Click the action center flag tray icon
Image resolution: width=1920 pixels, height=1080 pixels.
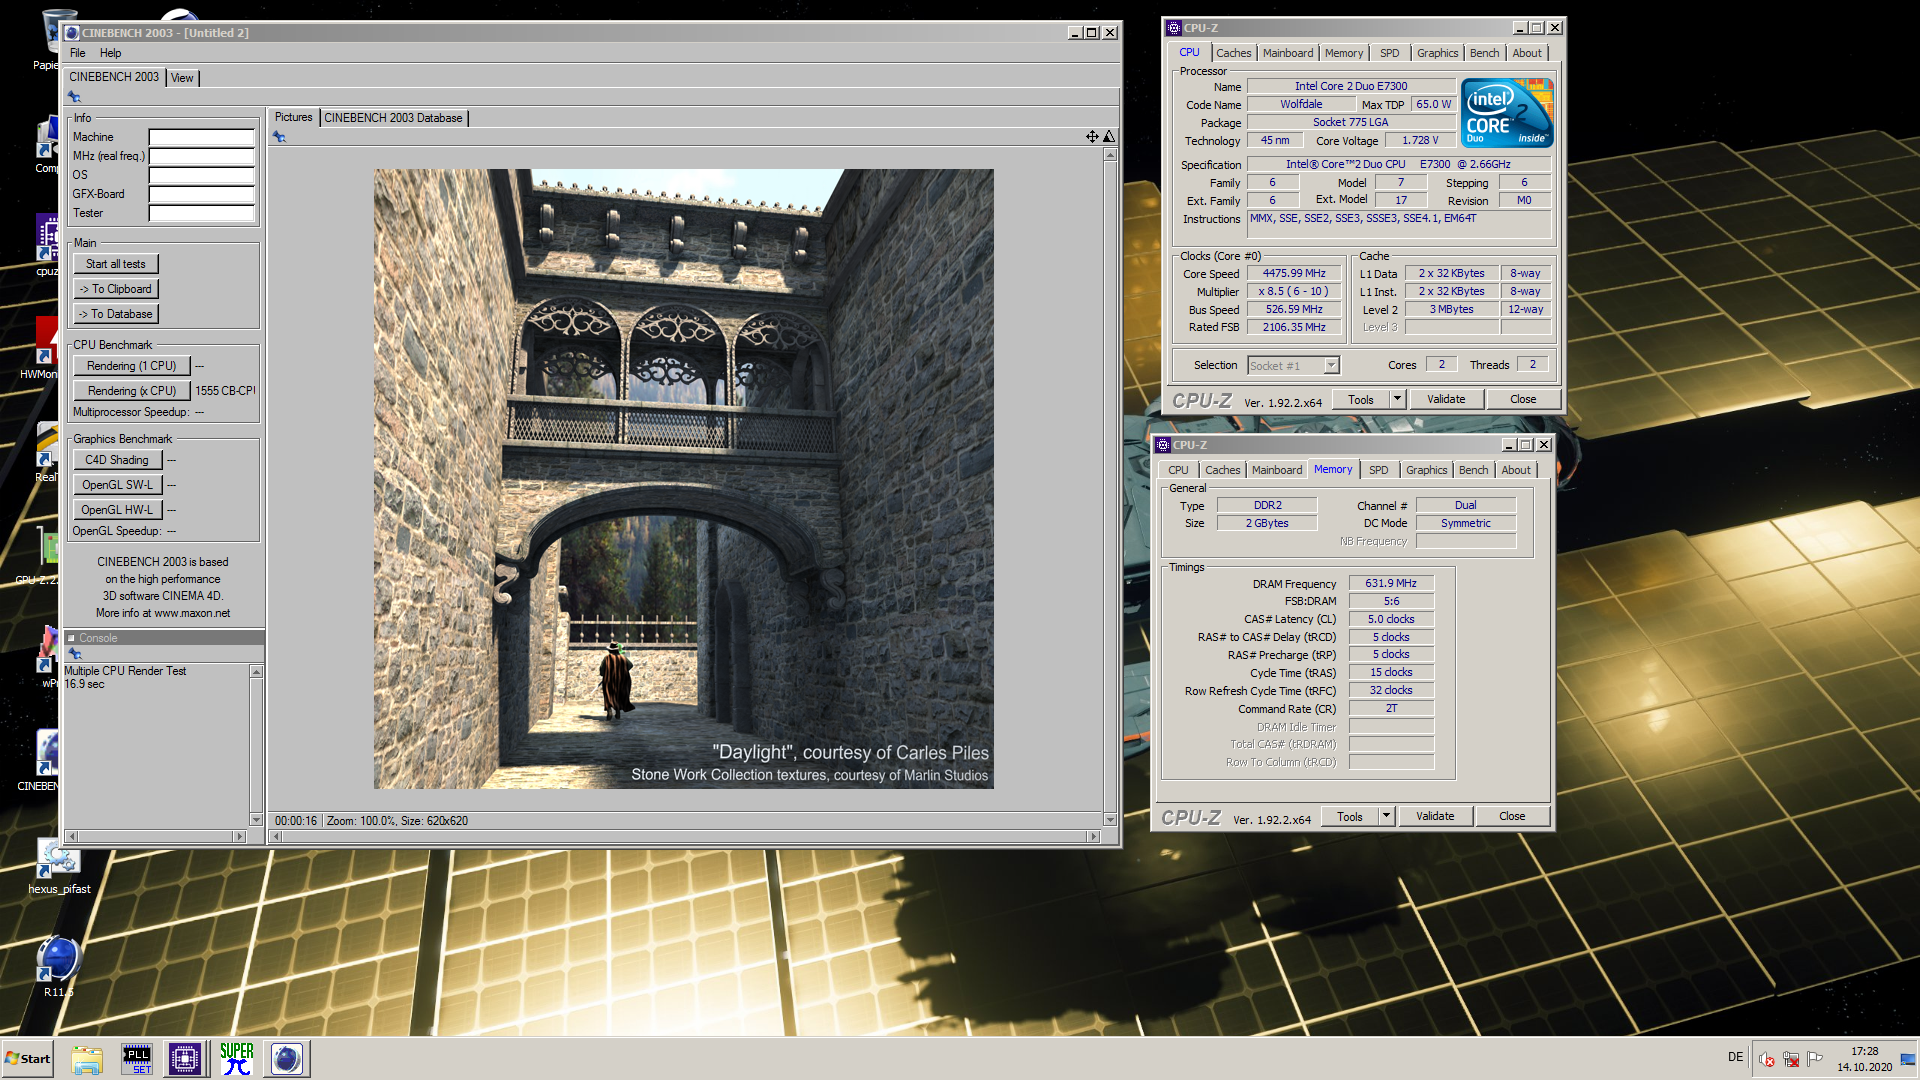click(1815, 1059)
